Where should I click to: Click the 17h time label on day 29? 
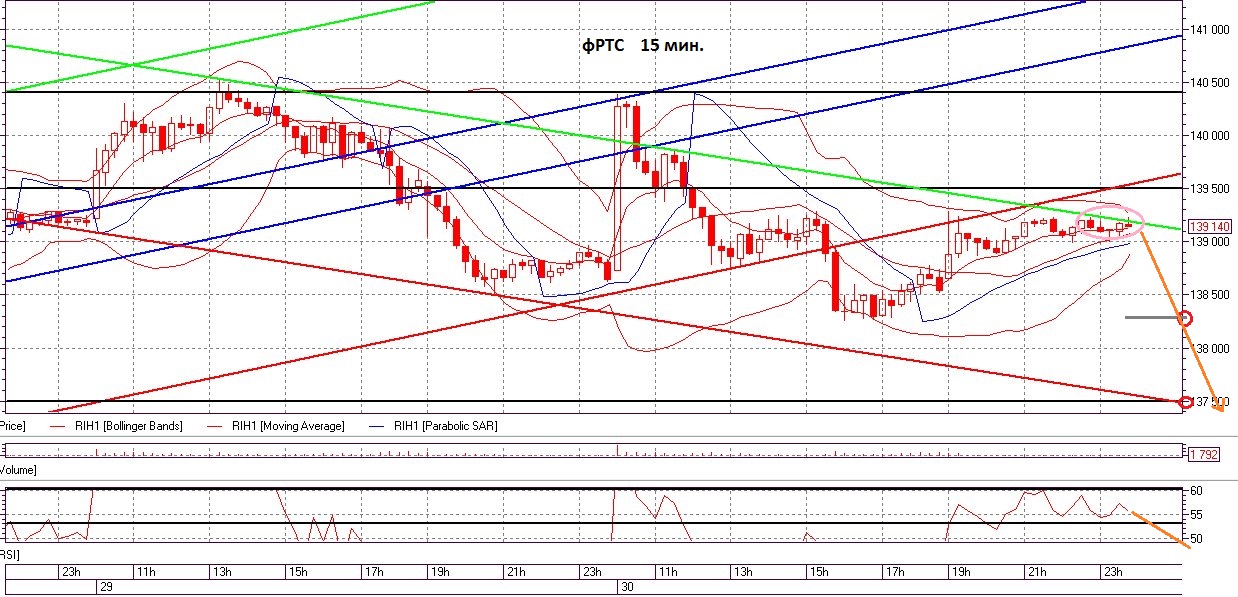tap(372, 573)
